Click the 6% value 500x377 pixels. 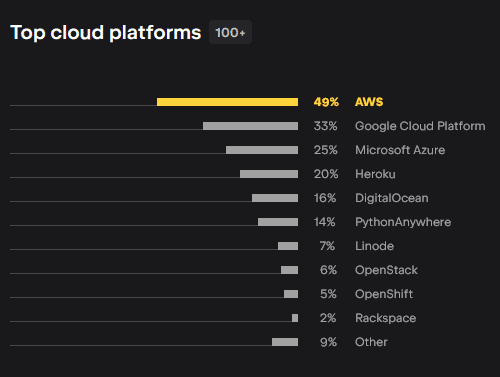(x=328, y=270)
